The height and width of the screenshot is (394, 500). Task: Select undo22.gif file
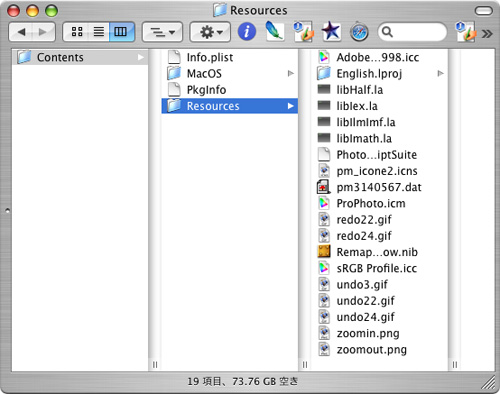pyautogui.click(x=380, y=301)
